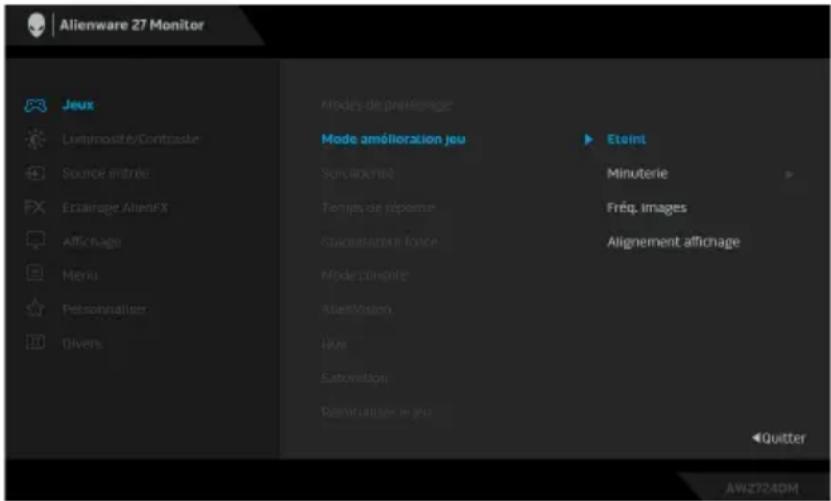Click the AW2724DM model label

762,488
